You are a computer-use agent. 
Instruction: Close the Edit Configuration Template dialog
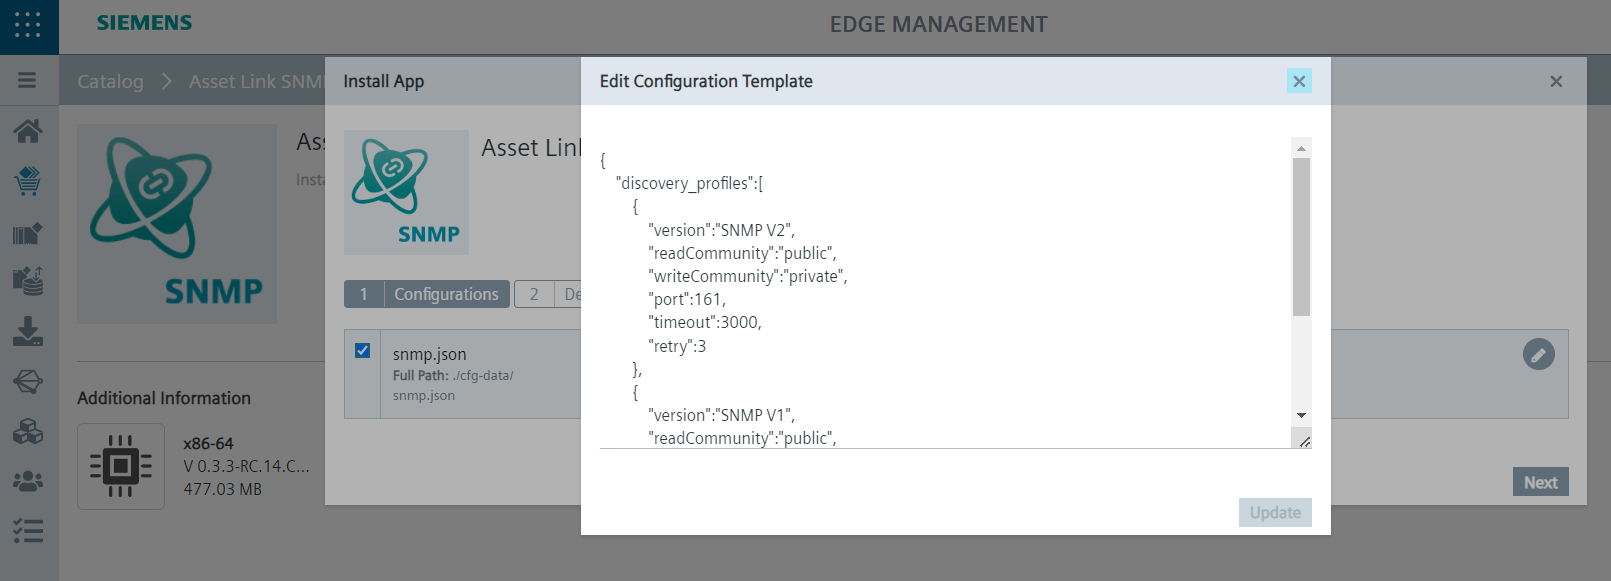pyautogui.click(x=1299, y=81)
